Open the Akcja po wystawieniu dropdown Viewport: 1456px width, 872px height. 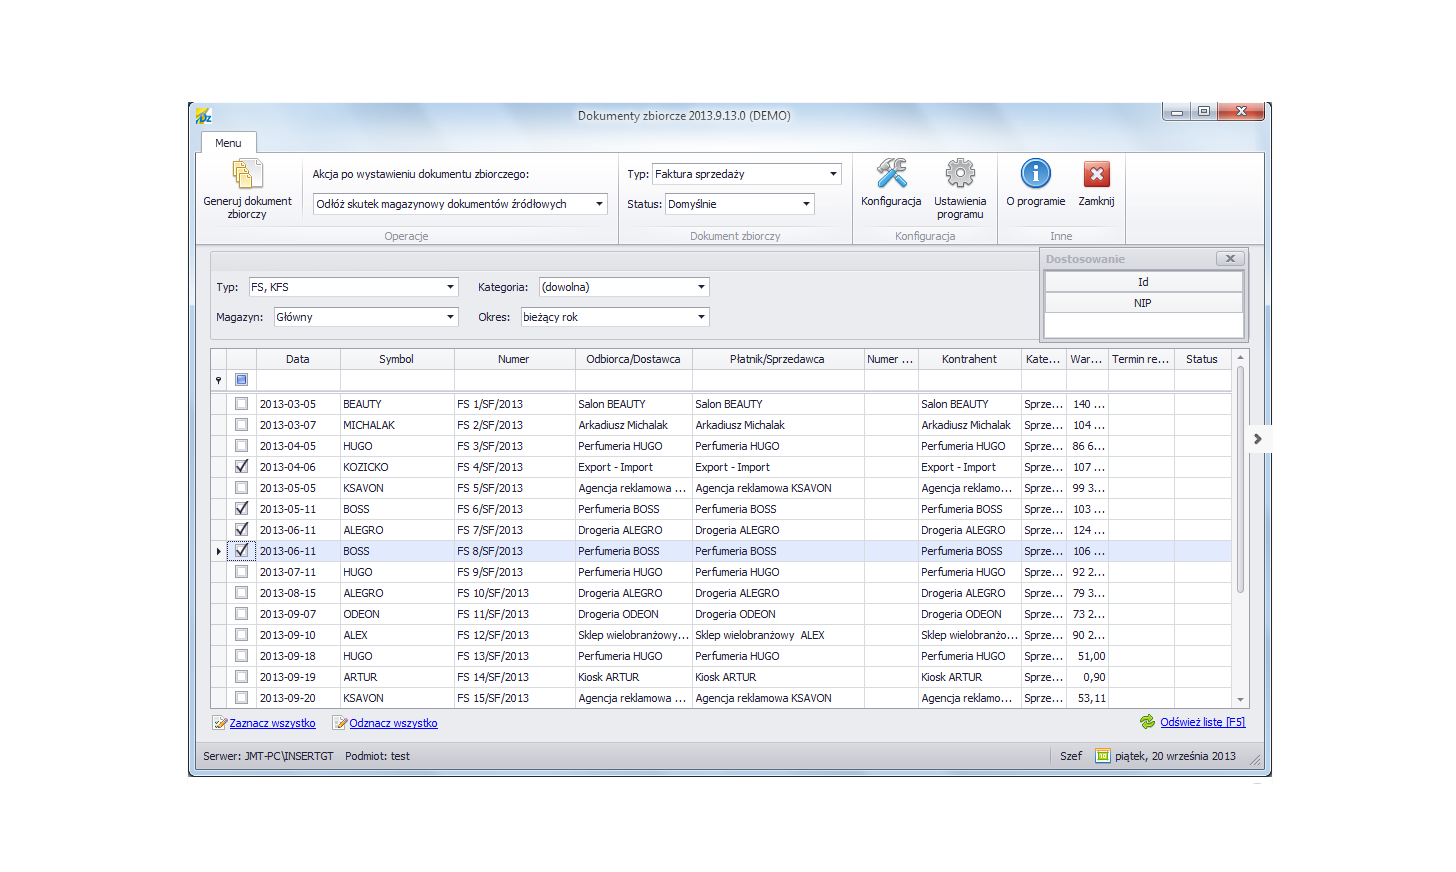tap(599, 204)
